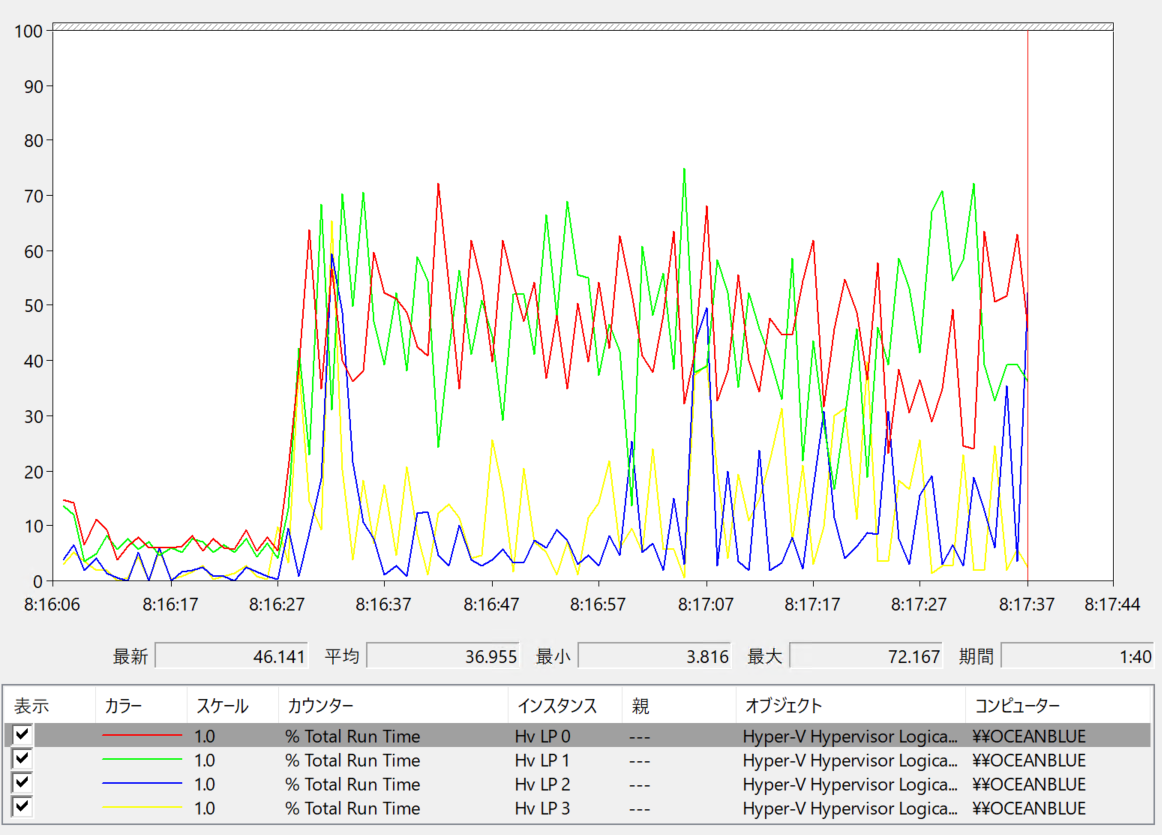
Task: Click the 期間 value field 1:40
Action: click(1078, 656)
